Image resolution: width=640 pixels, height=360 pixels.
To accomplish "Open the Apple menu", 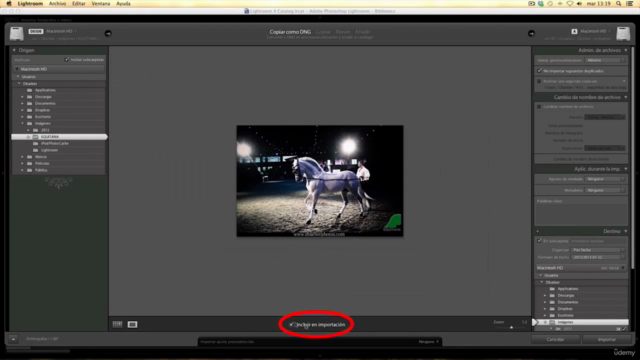I will point(9,4).
